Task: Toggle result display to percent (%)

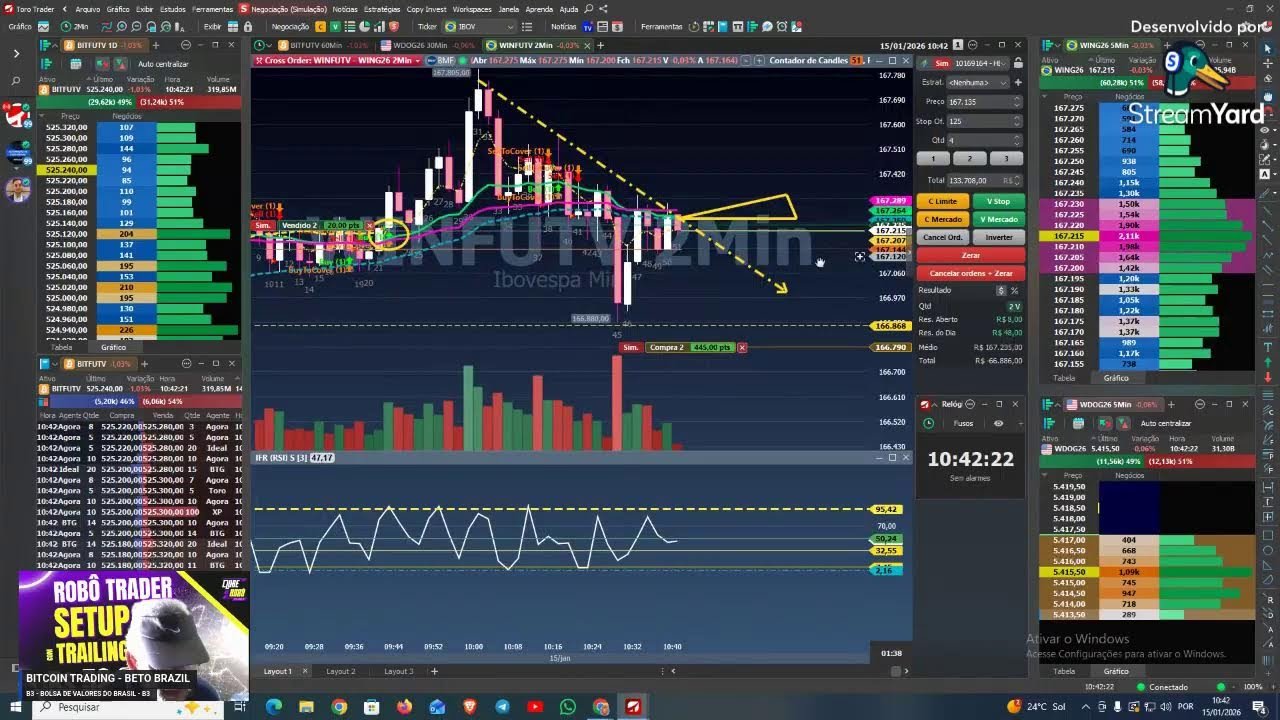Action: (1014, 290)
